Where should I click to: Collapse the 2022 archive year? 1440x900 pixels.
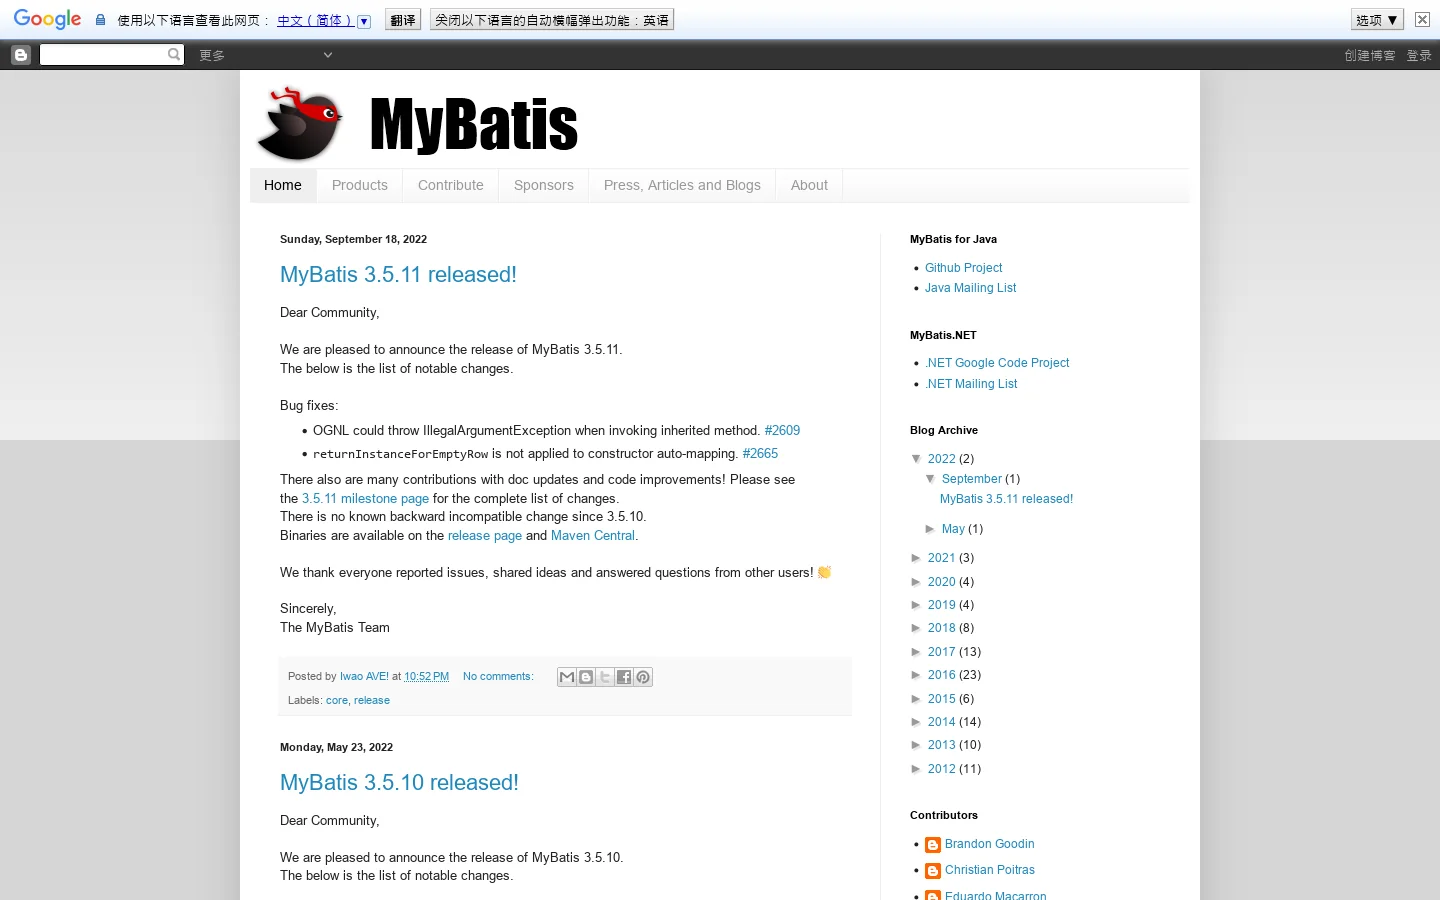917,459
